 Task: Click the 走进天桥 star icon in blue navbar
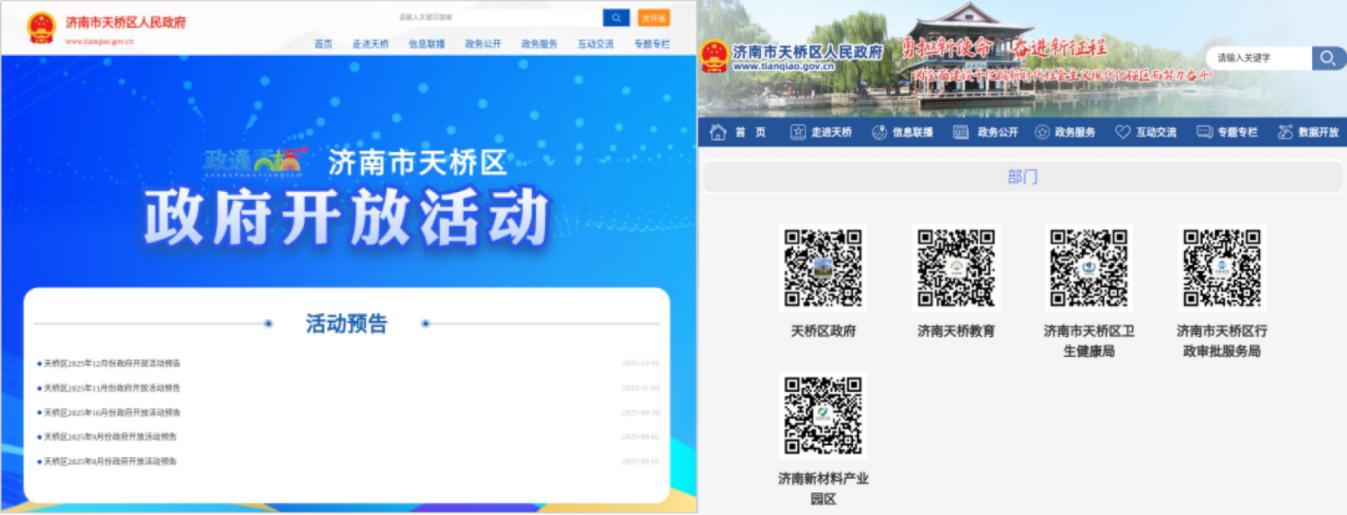point(798,132)
